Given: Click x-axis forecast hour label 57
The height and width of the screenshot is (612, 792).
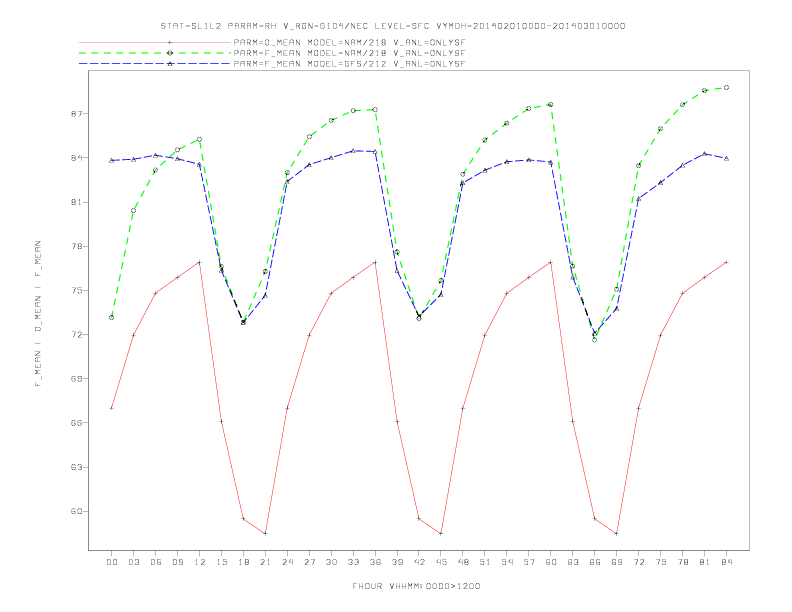Looking at the screenshot, I should pyautogui.click(x=529, y=562).
